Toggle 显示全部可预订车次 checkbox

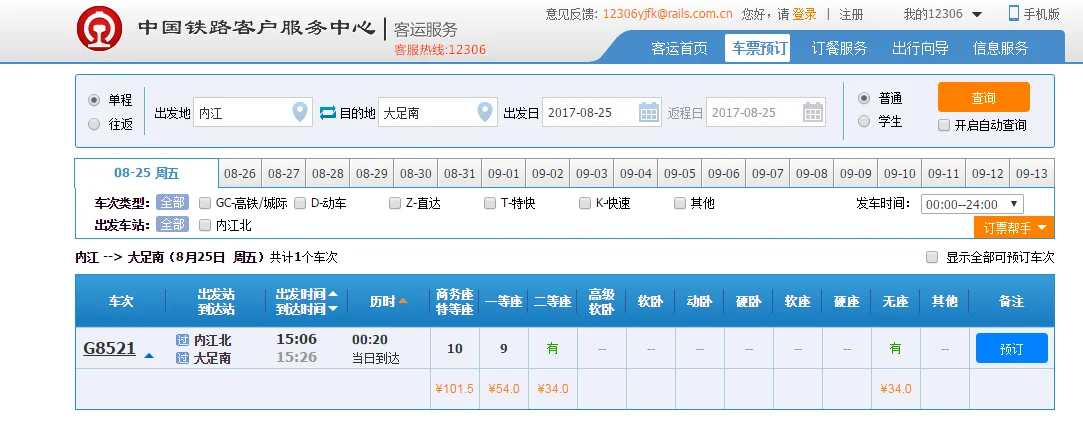932,258
